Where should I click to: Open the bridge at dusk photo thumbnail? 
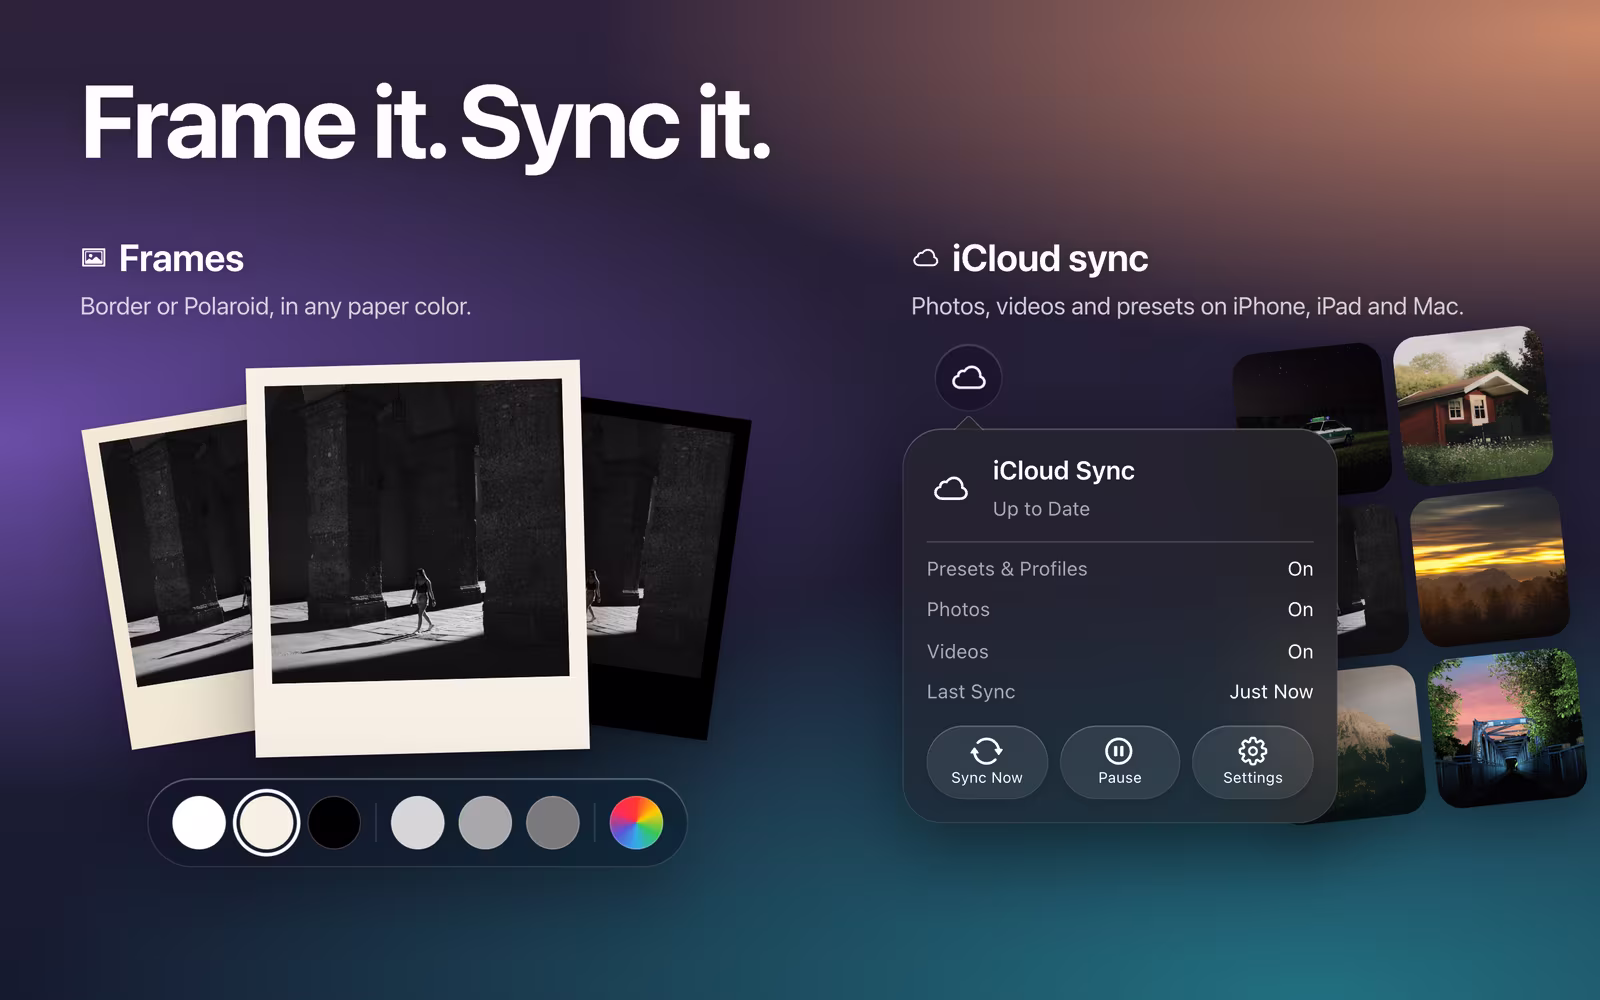1506,728
